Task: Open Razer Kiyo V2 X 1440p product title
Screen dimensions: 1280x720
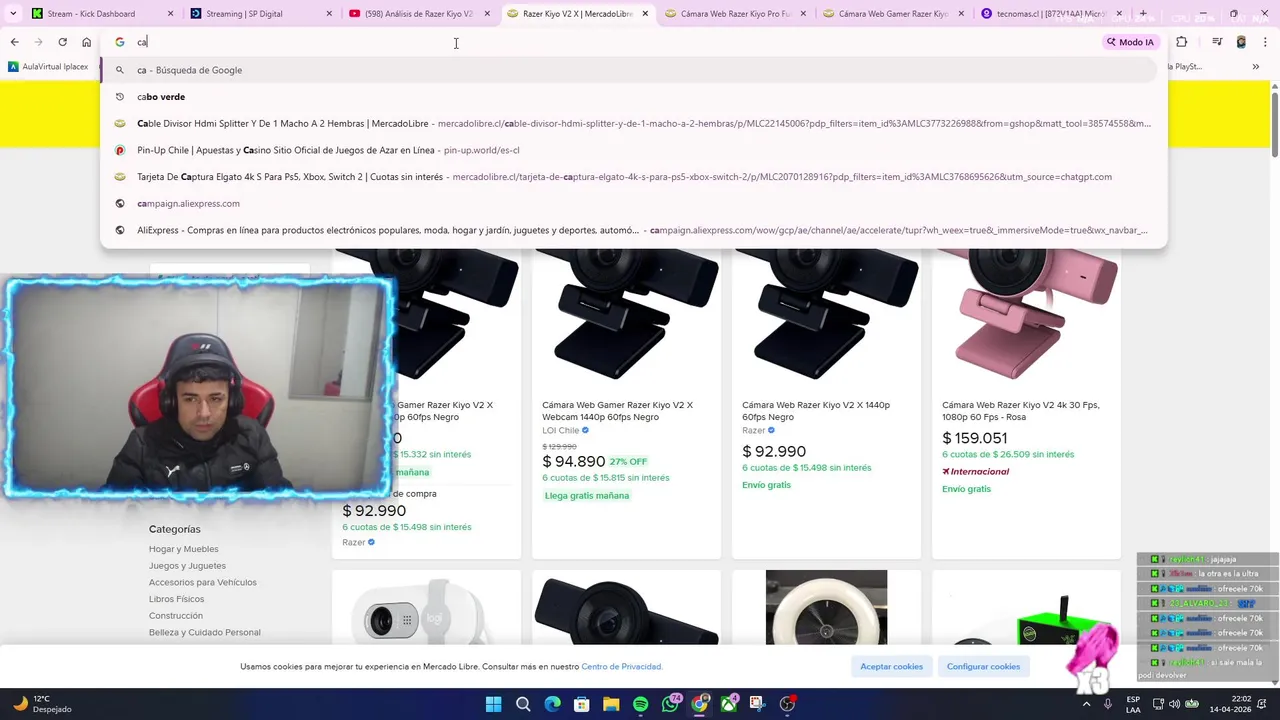Action: (x=815, y=411)
